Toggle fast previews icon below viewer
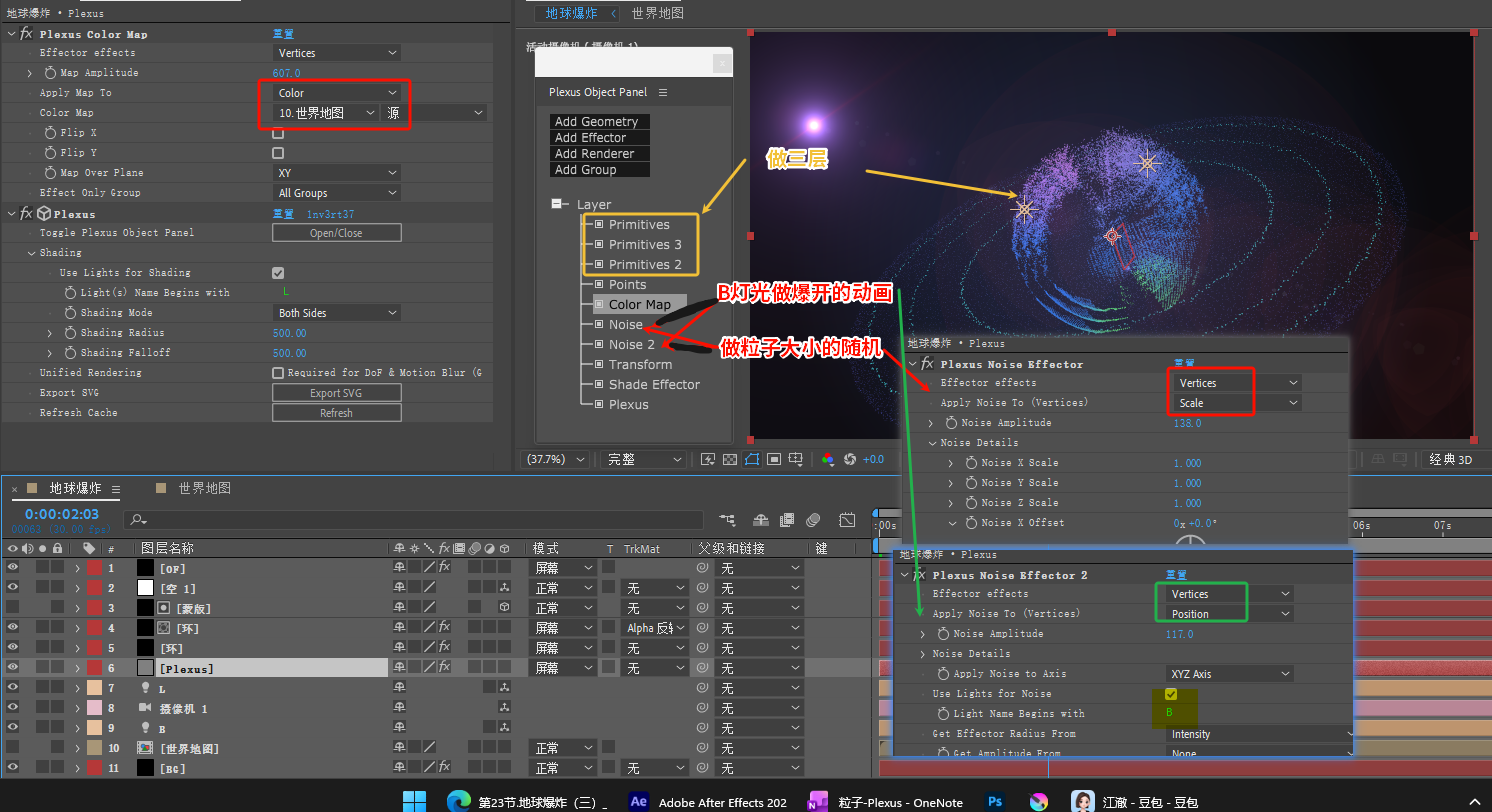The image size is (1492, 812). (708, 459)
